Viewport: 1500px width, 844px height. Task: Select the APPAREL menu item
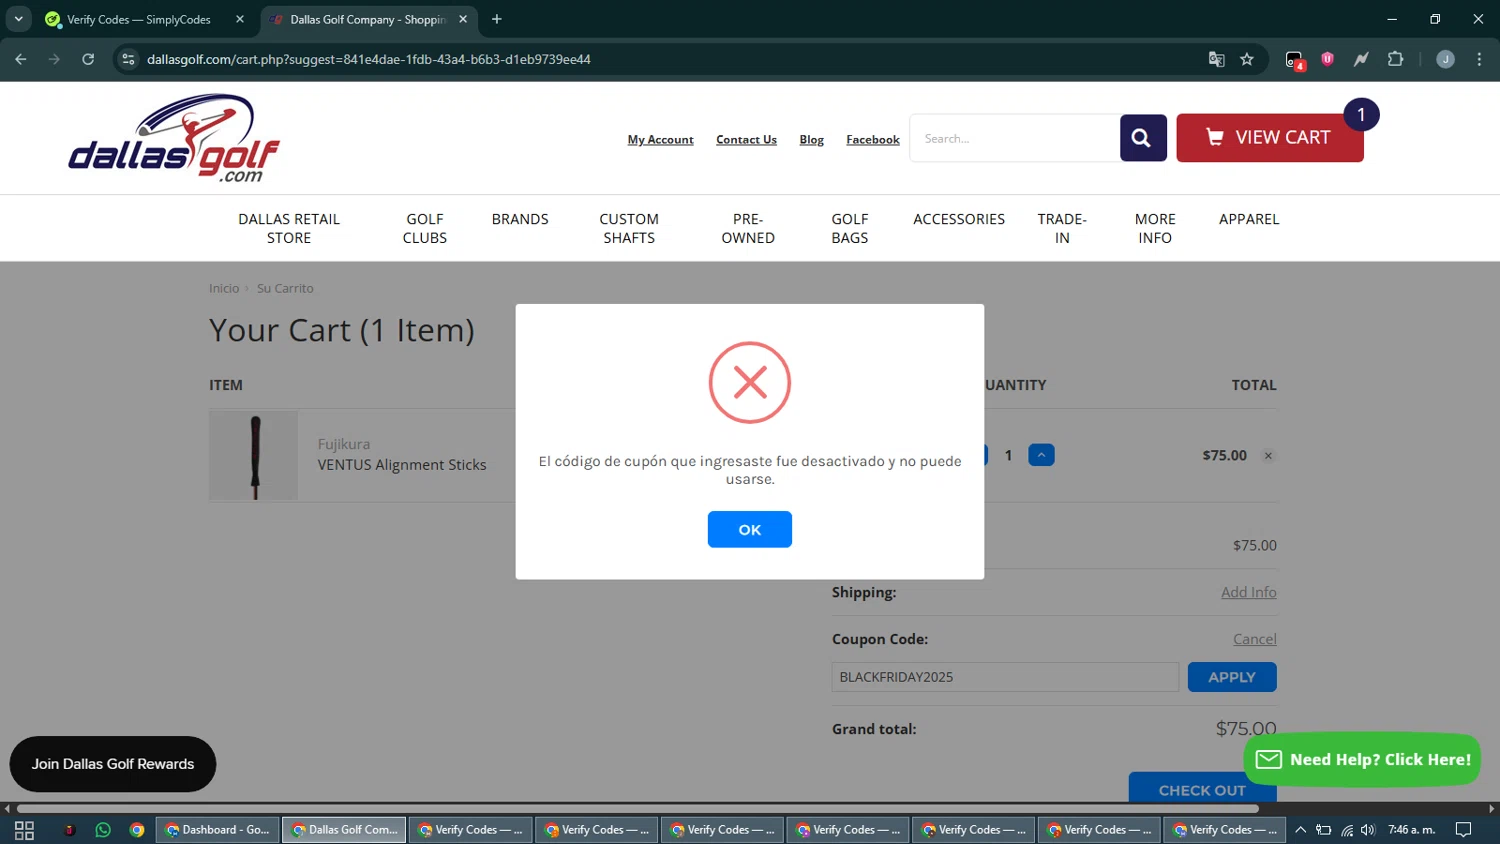click(x=1249, y=219)
